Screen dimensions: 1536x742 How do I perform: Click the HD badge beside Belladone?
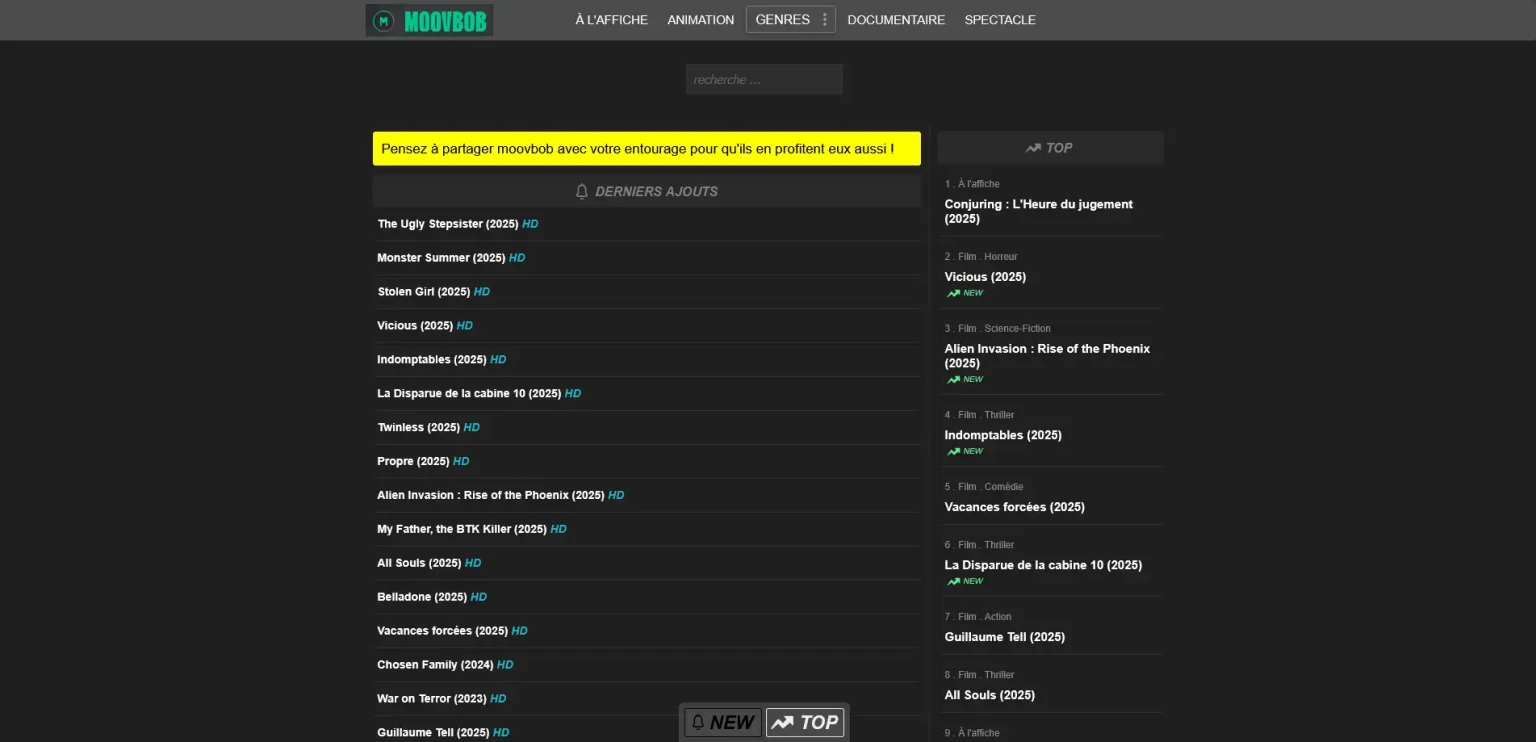click(479, 598)
